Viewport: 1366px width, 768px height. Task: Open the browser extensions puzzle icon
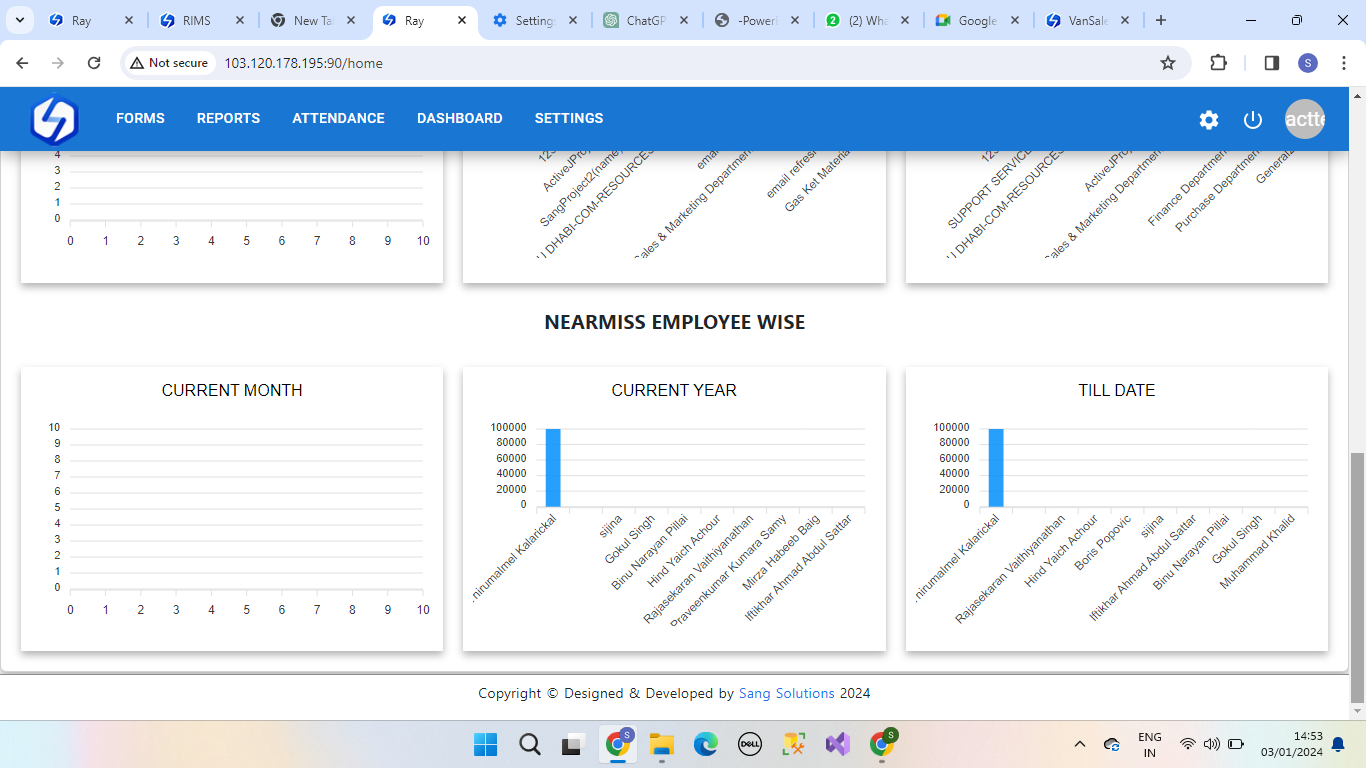(1218, 63)
